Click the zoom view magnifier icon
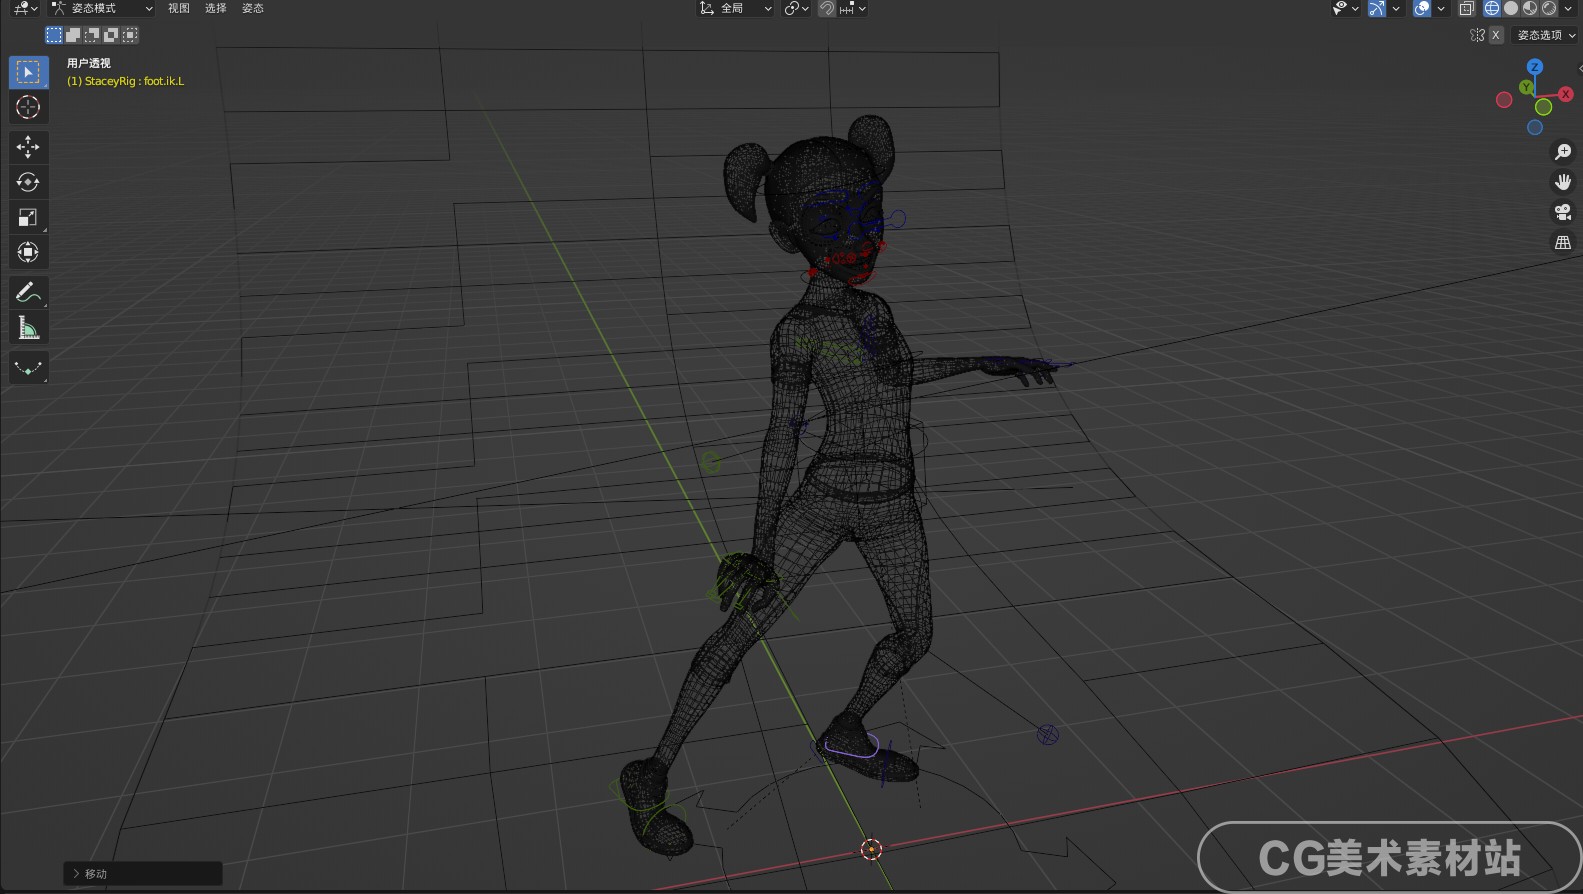The image size is (1583, 894). pos(1562,152)
